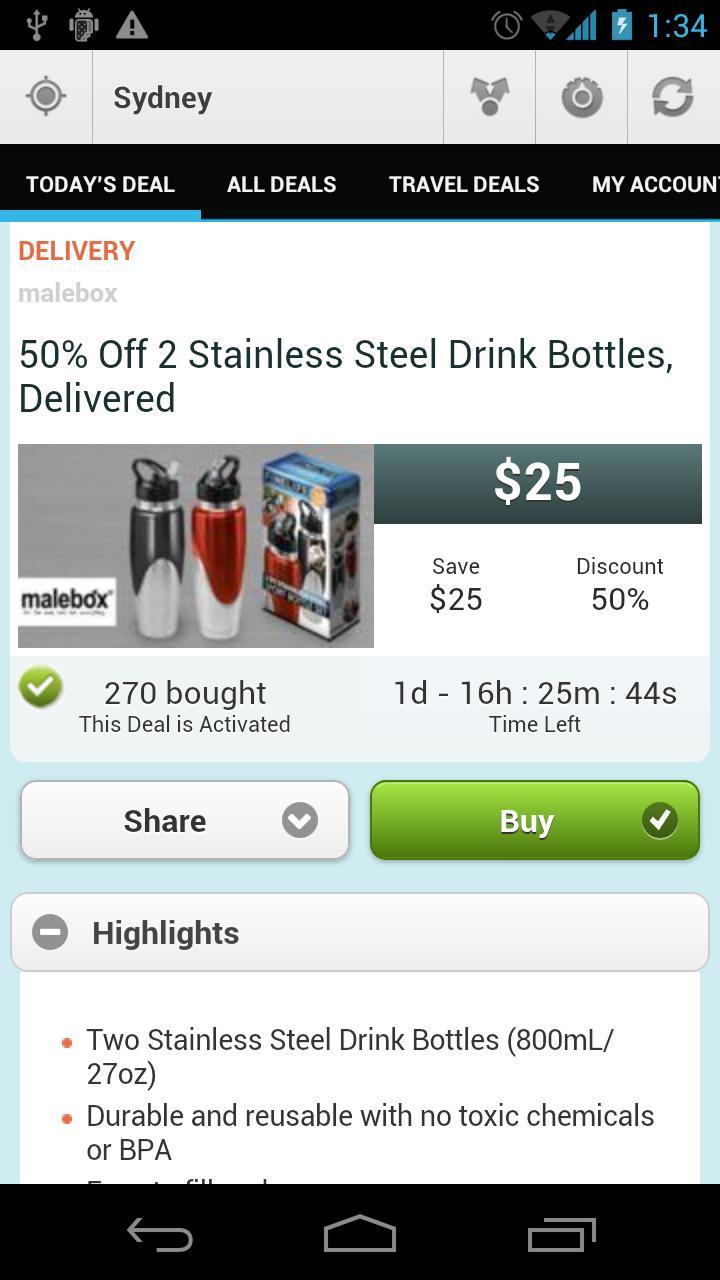
Task: Collapse the Highlights section
Action: point(50,932)
